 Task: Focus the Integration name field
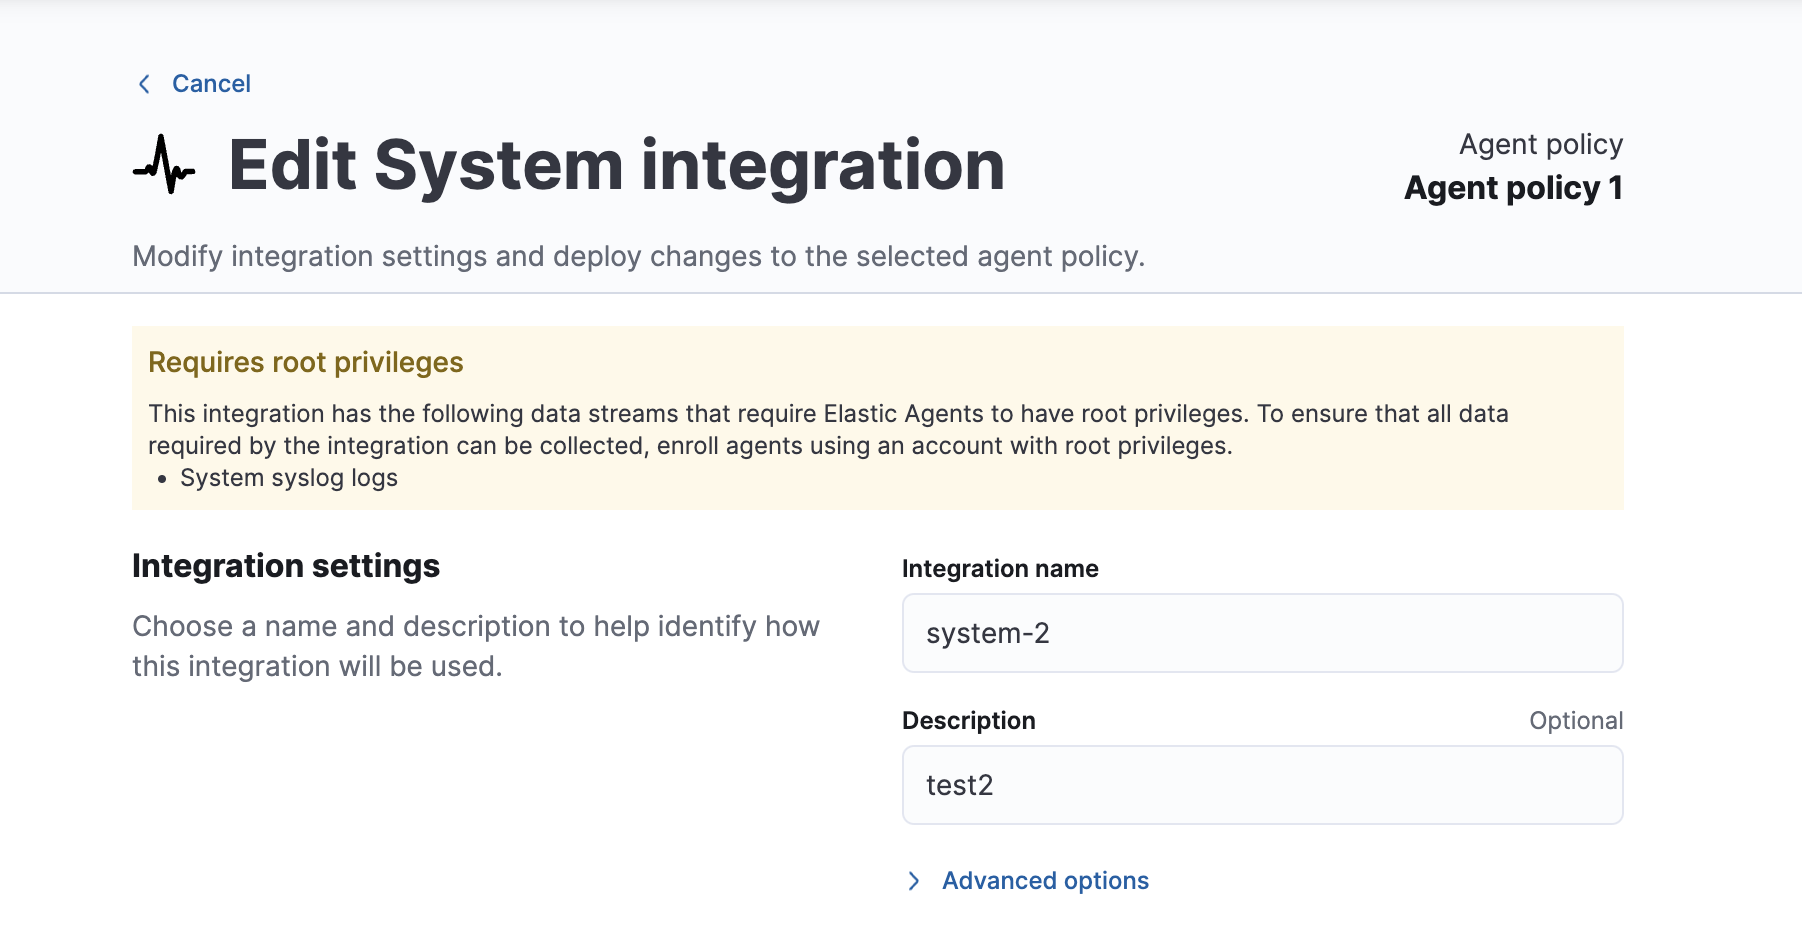[1262, 633]
